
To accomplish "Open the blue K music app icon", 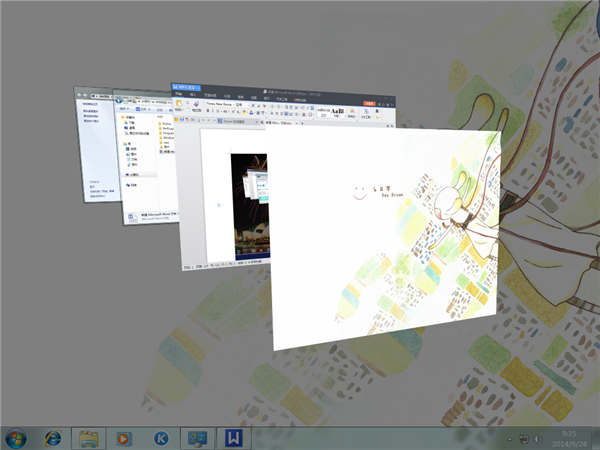I will pos(160,438).
